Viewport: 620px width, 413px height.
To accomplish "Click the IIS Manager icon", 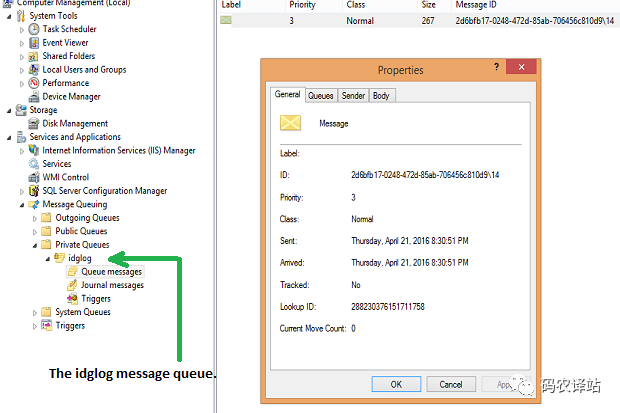I will point(34,150).
